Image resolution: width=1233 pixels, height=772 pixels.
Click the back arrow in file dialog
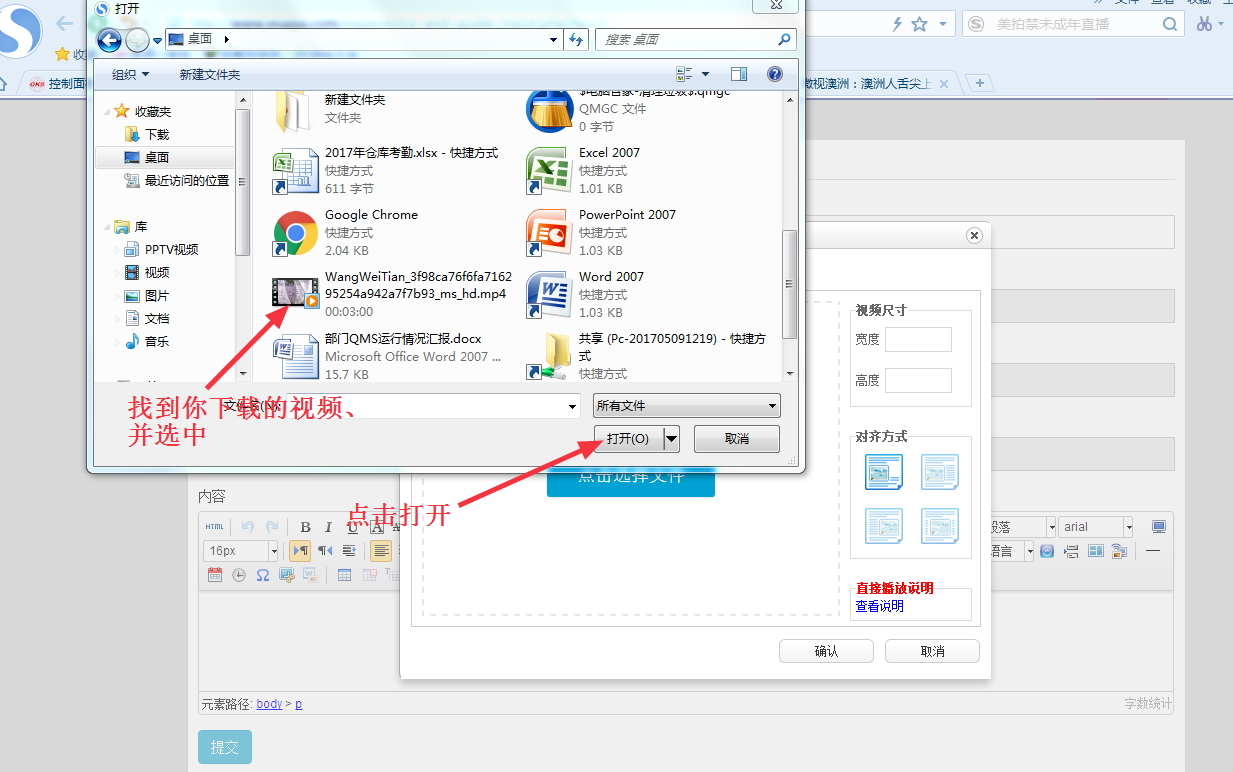(x=108, y=40)
